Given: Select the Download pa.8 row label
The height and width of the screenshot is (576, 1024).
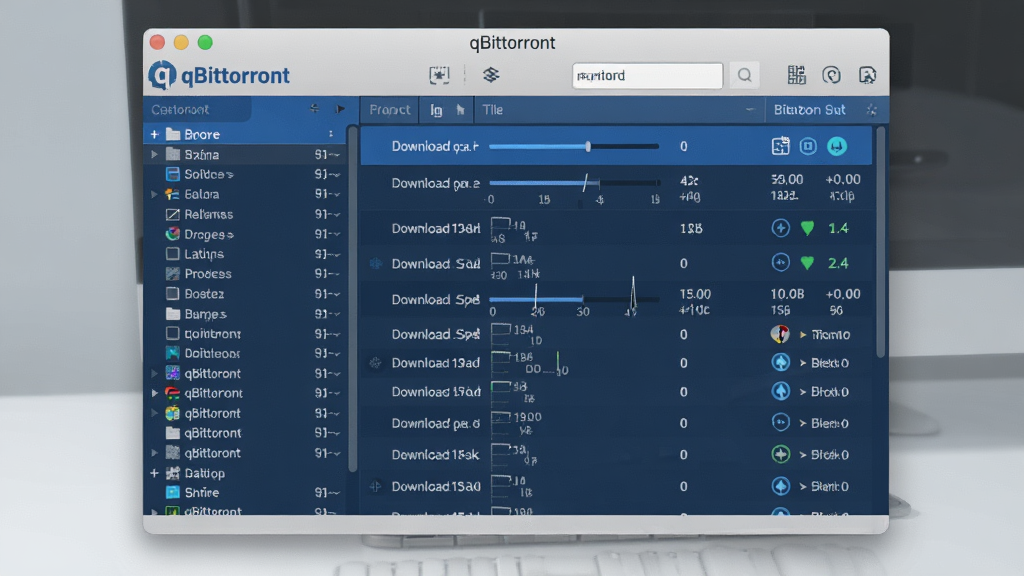Looking at the screenshot, I should [x=436, y=423].
